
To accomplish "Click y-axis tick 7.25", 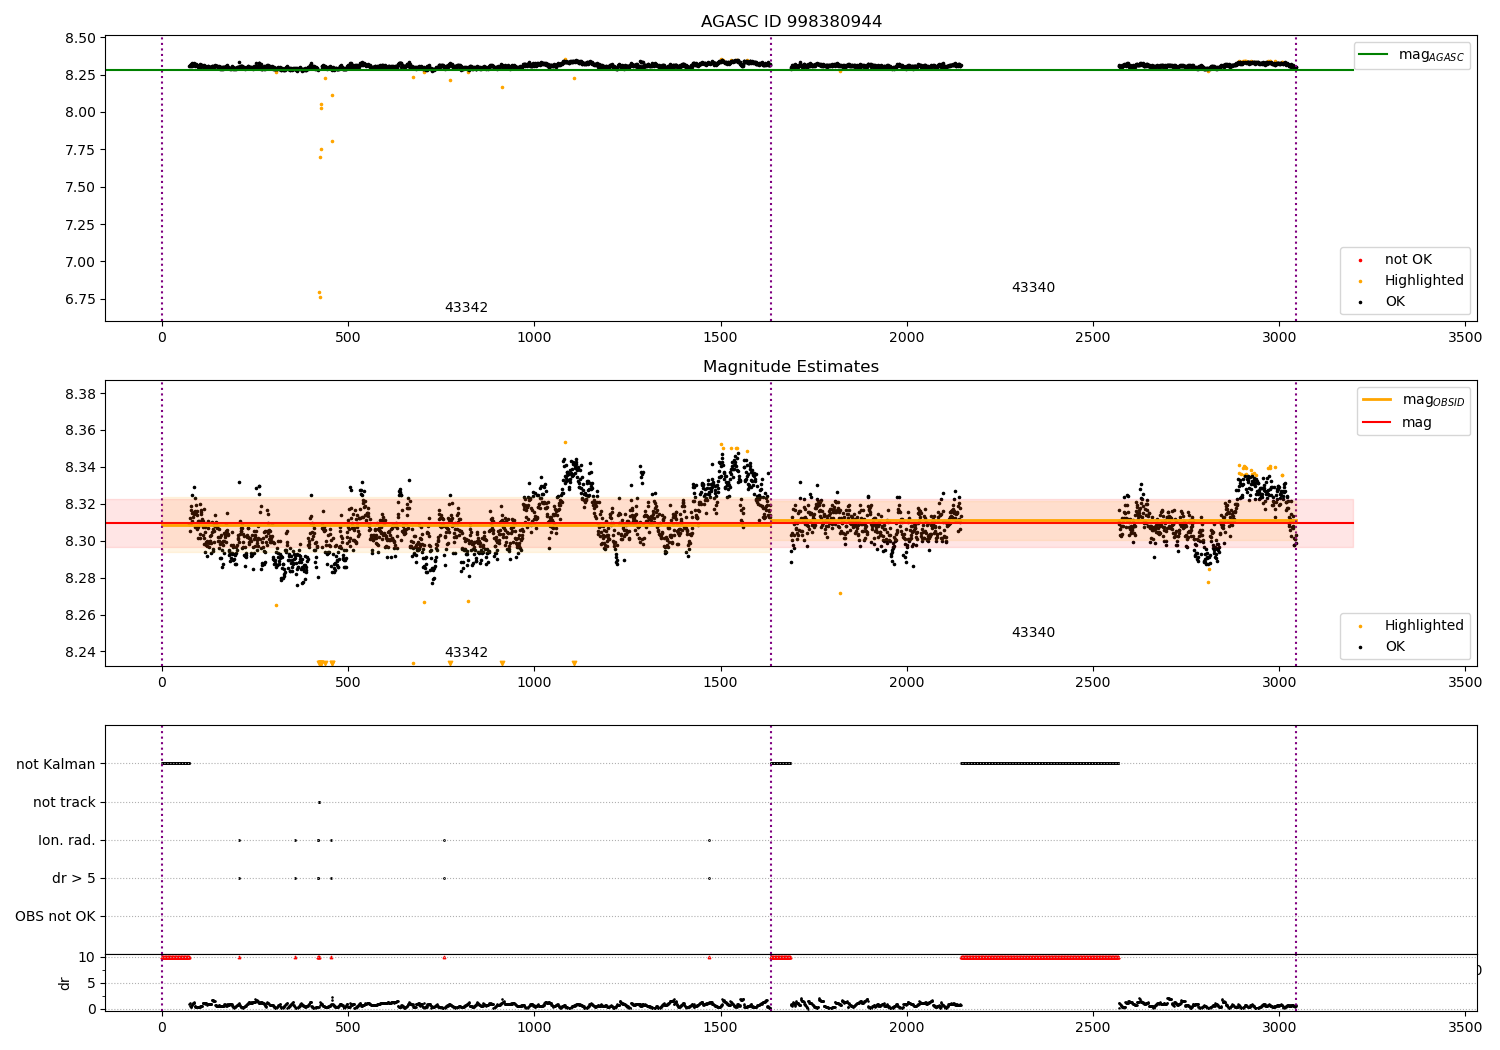I will click(x=79, y=225).
